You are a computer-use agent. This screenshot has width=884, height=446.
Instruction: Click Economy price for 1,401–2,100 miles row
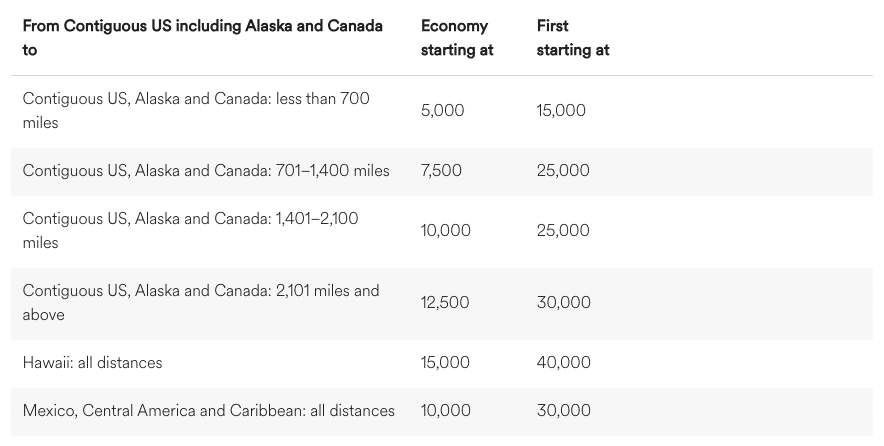coord(446,230)
